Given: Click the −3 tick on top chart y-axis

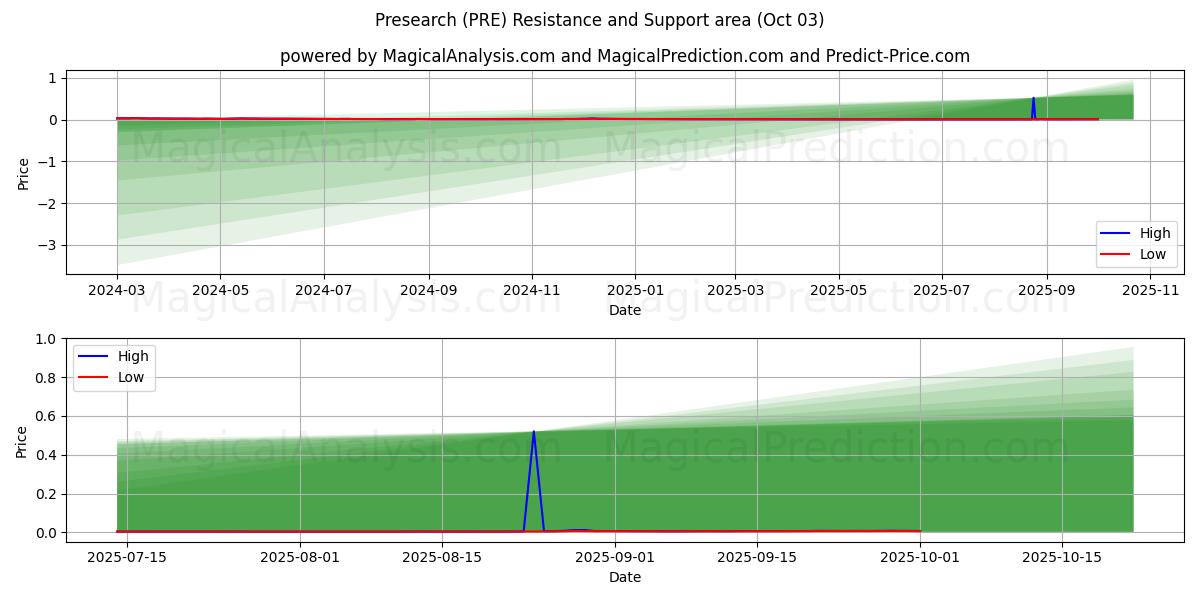Looking at the screenshot, I should (47, 245).
